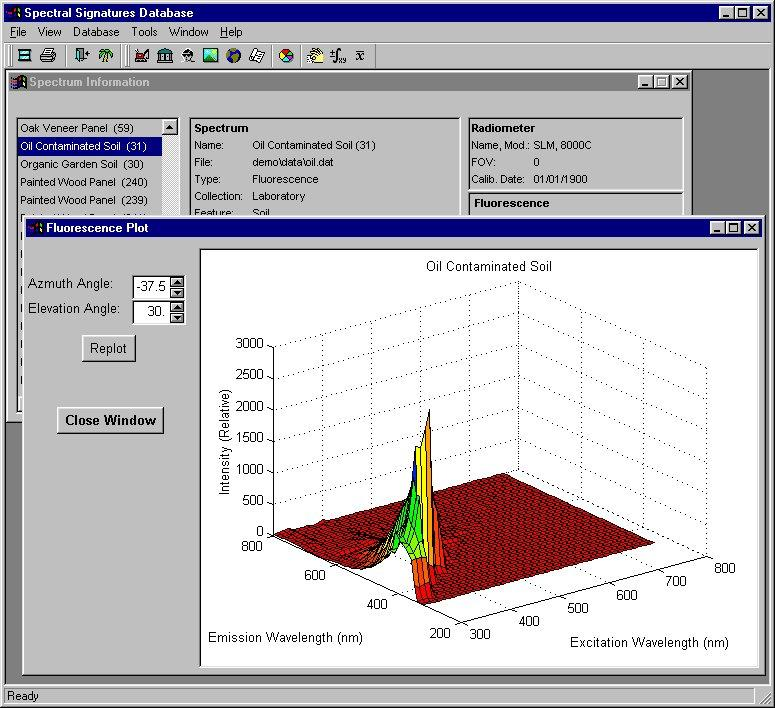Click the Calib. Date value 01/01/1900
Screen dimensions: 775x708
tap(560, 179)
